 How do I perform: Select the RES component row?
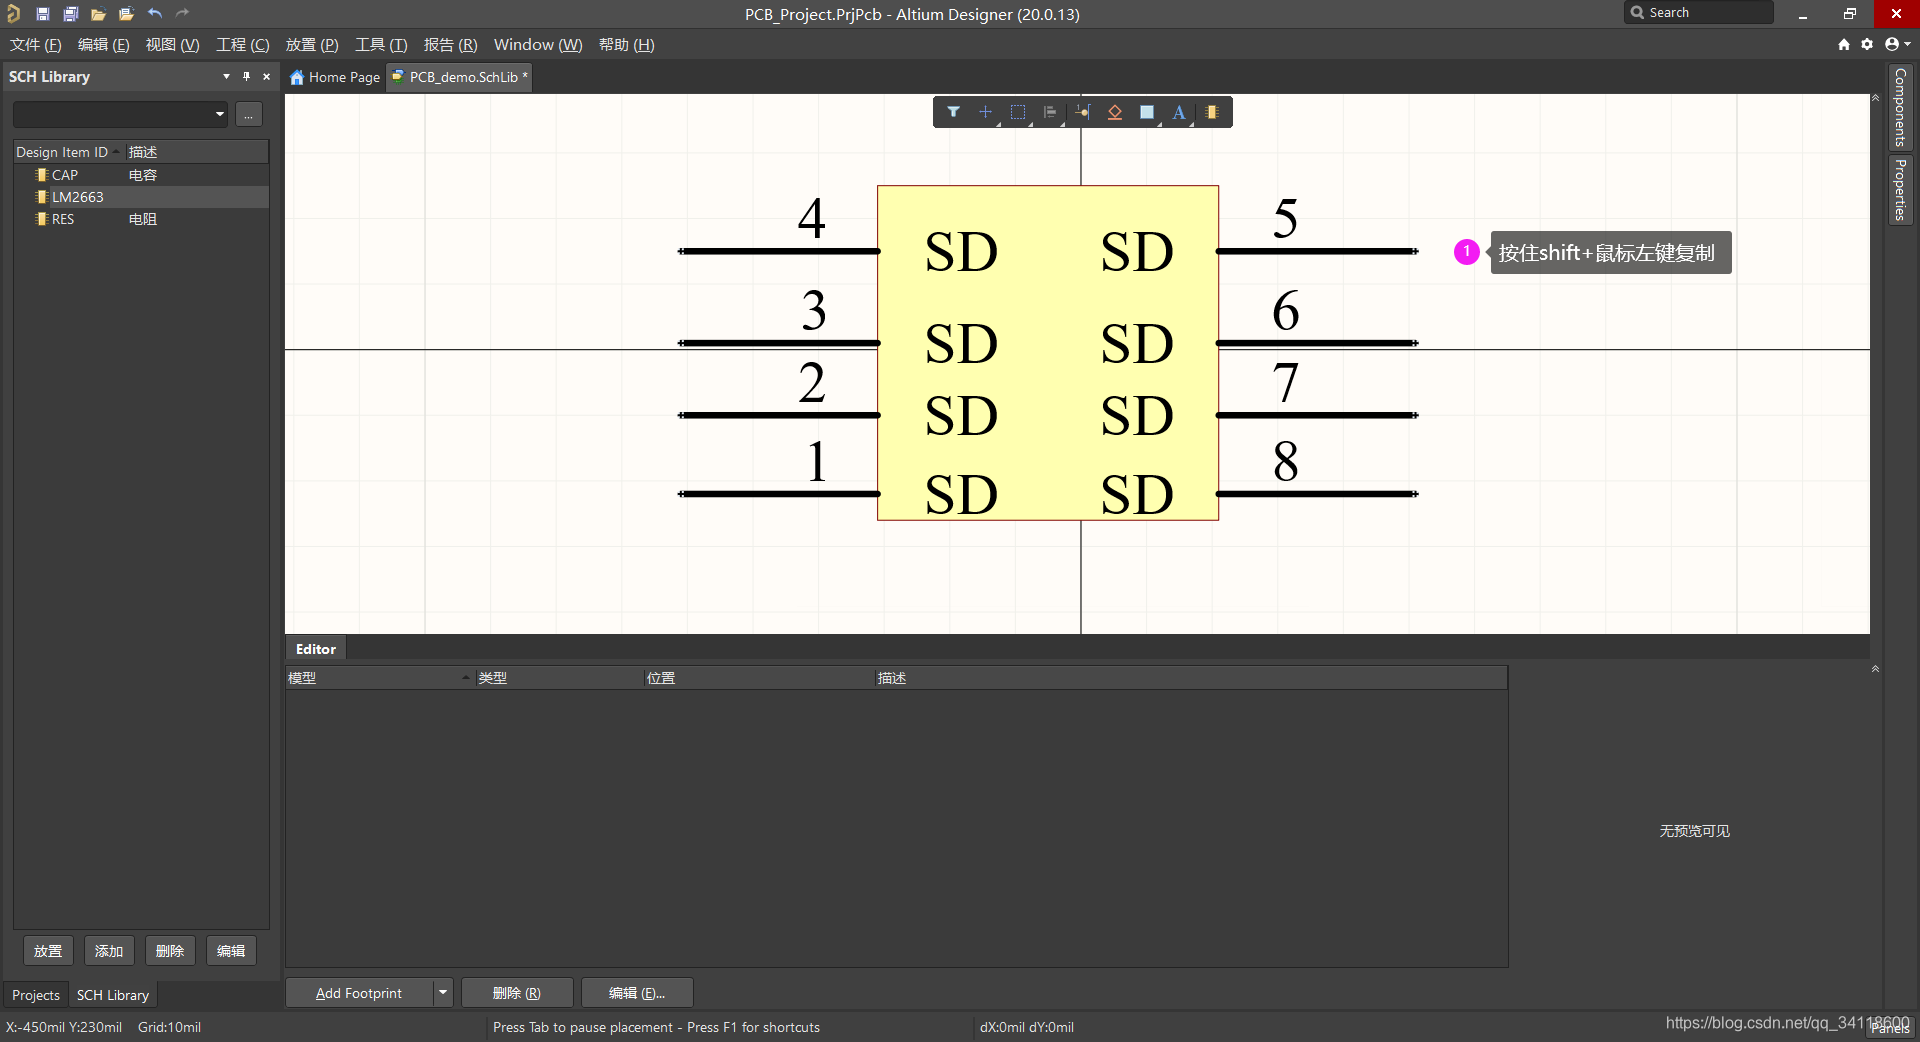[x=141, y=219]
